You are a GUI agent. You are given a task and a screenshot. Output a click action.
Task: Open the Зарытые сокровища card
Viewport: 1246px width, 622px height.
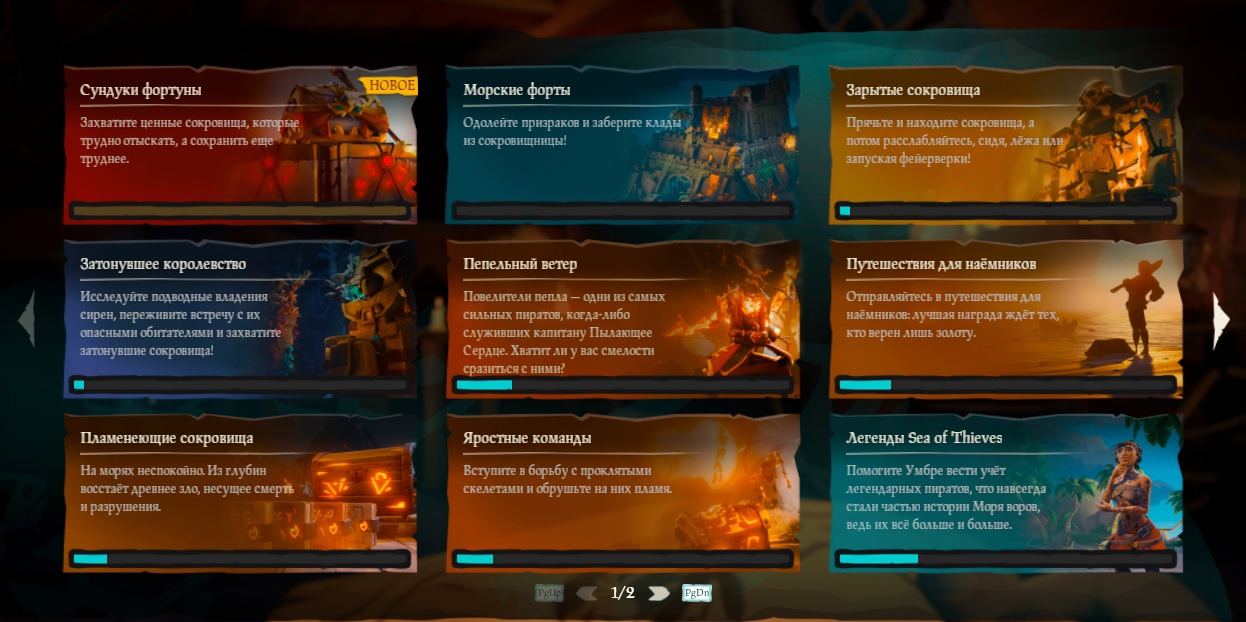point(1006,145)
